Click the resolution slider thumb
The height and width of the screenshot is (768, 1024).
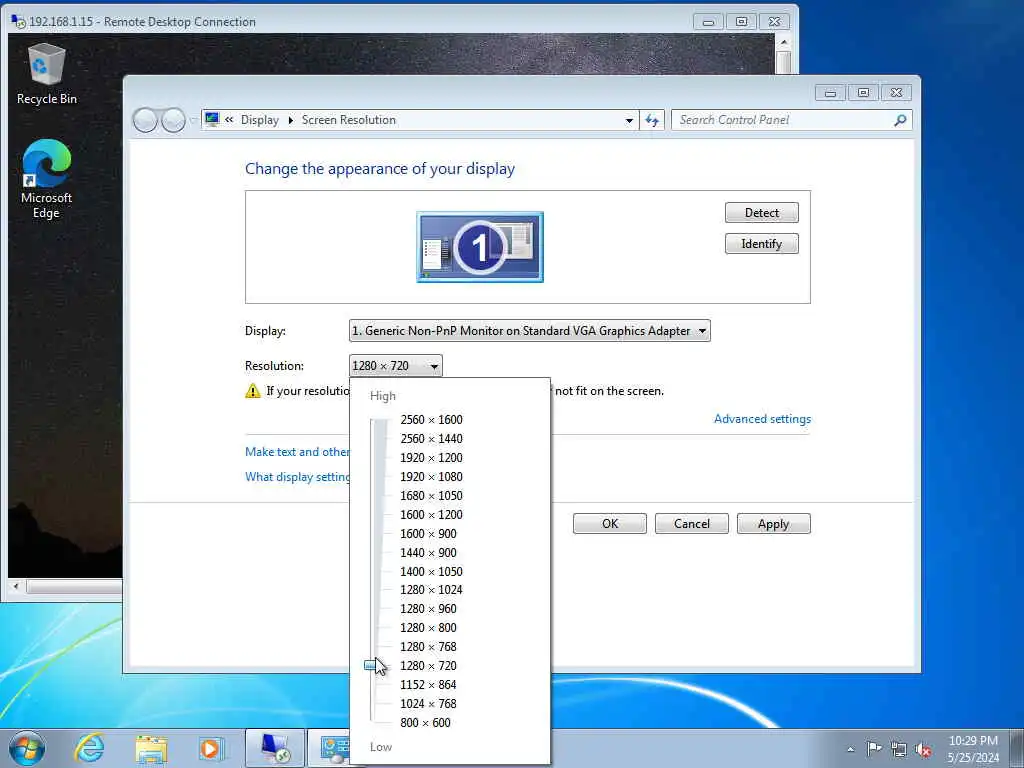372,665
